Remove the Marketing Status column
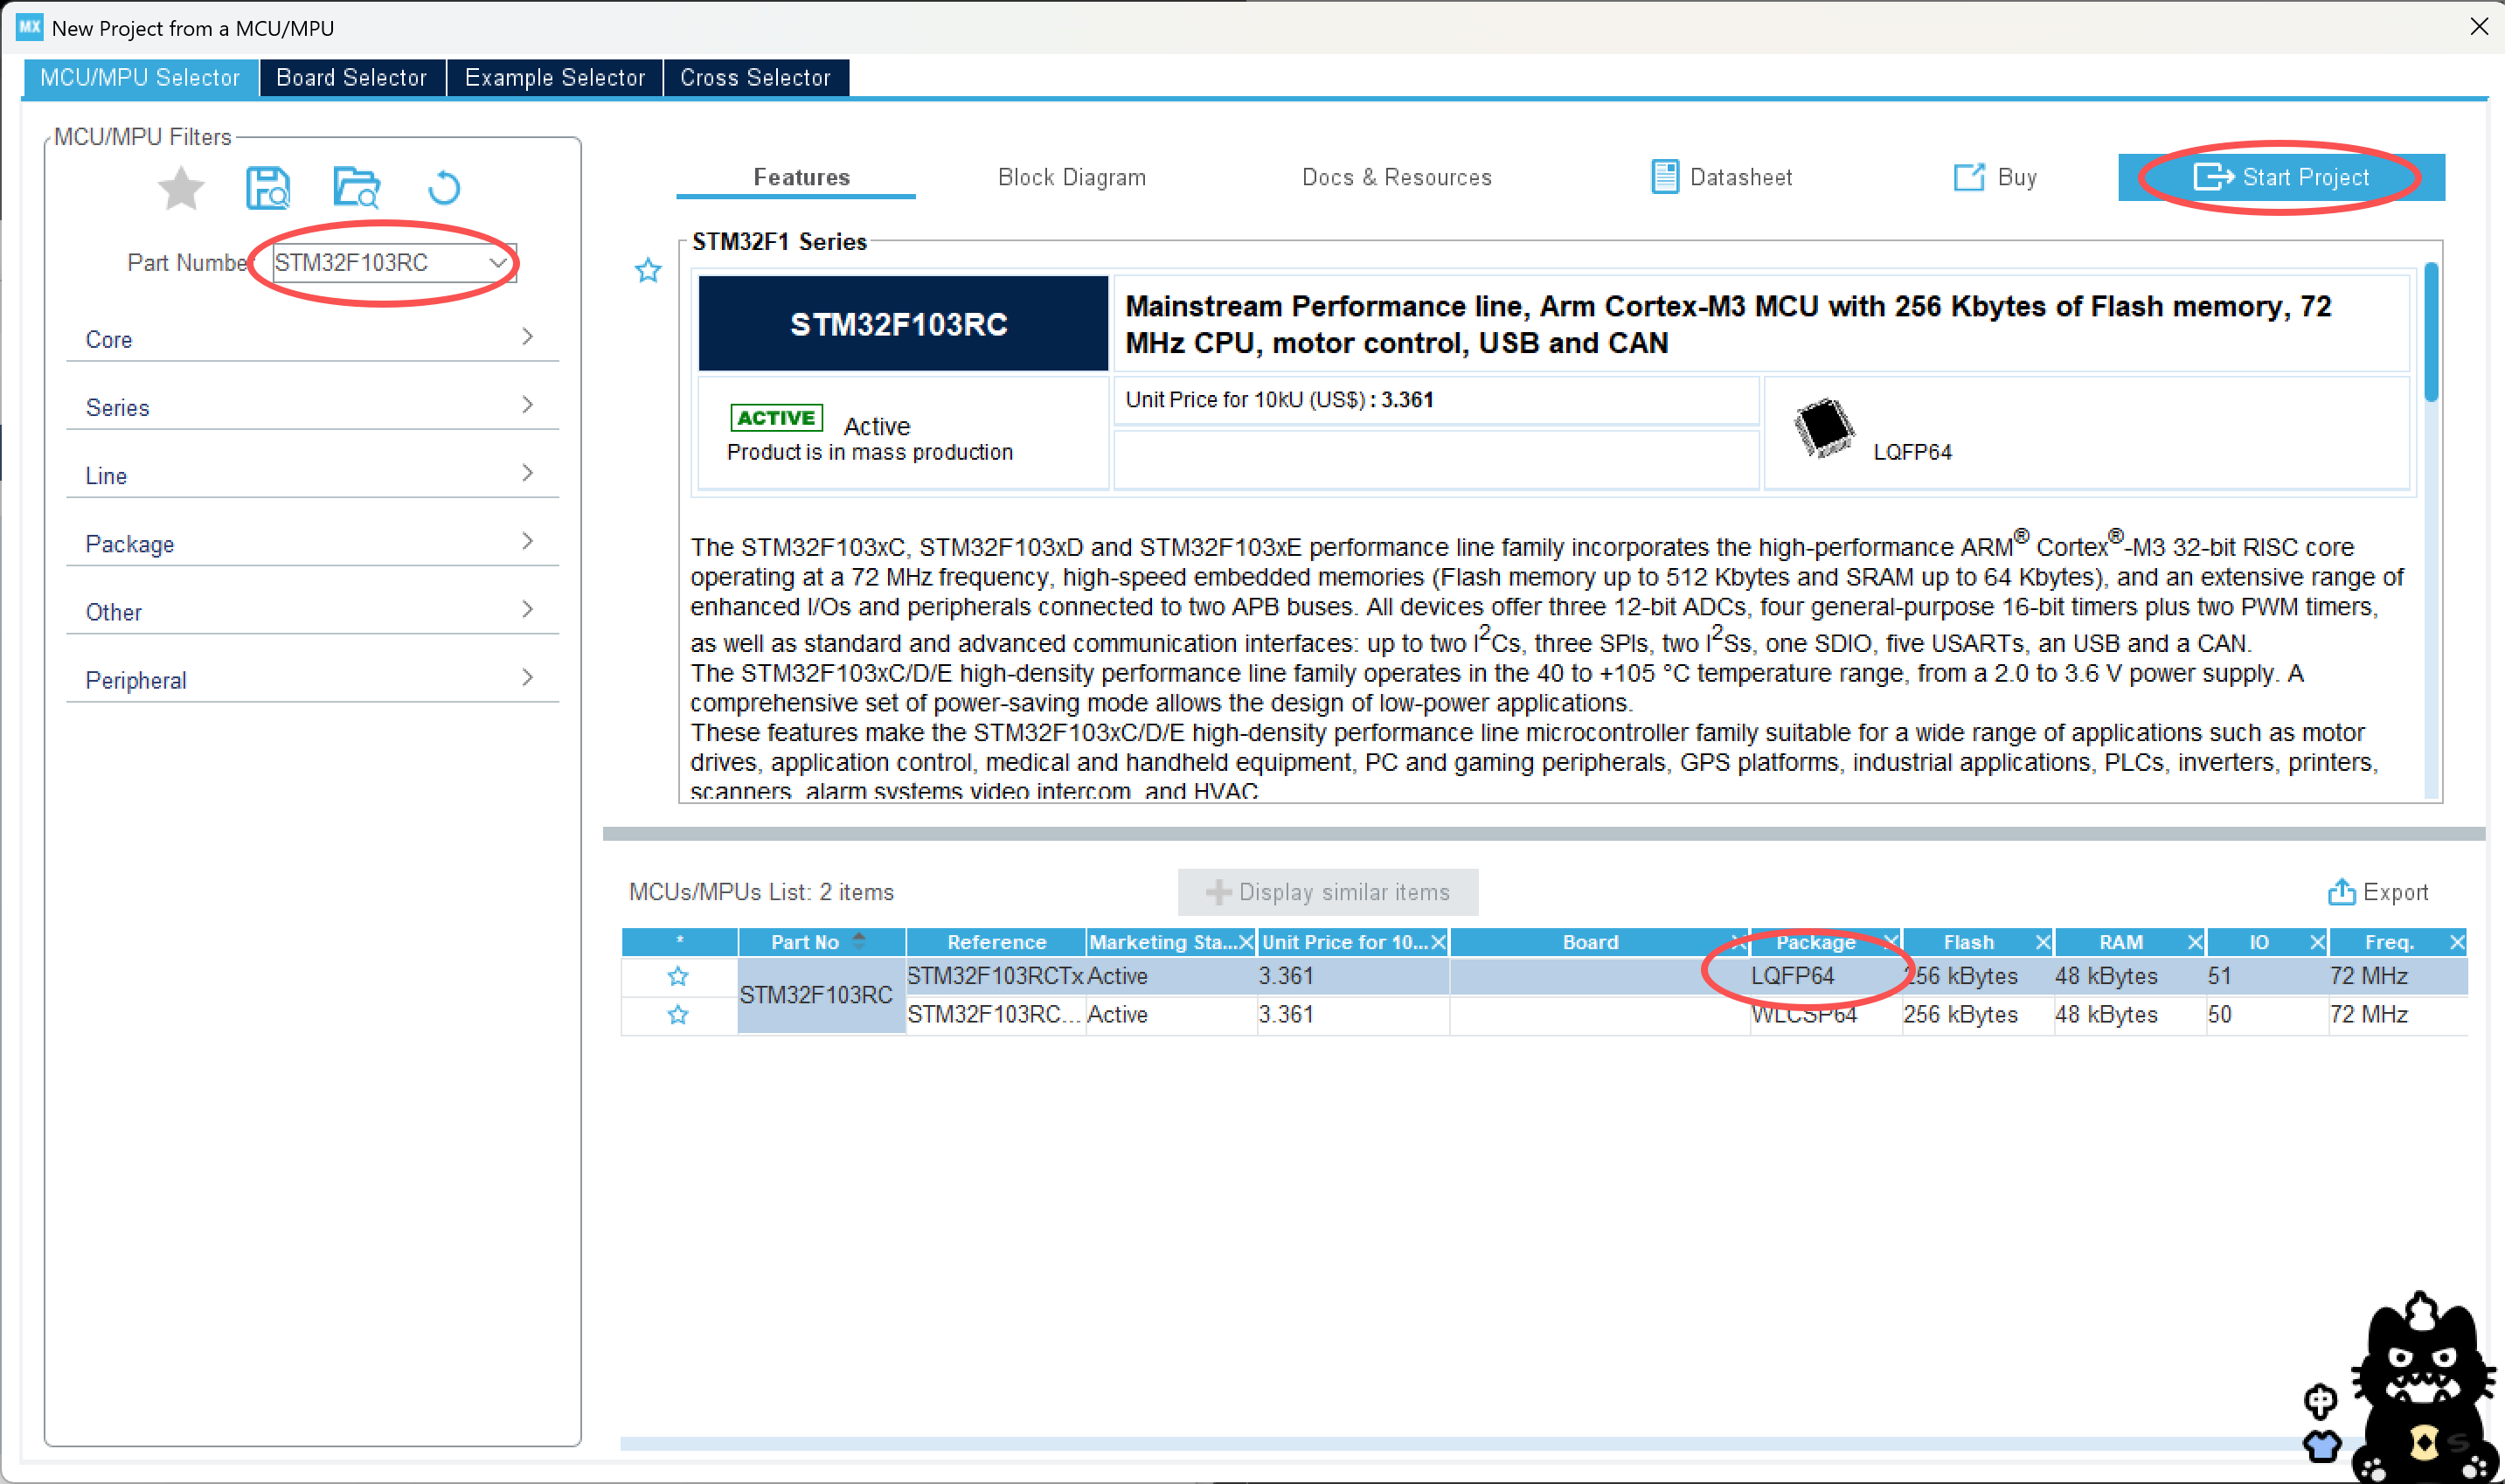This screenshot has height=1484, width=2505. tap(1246, 942)
